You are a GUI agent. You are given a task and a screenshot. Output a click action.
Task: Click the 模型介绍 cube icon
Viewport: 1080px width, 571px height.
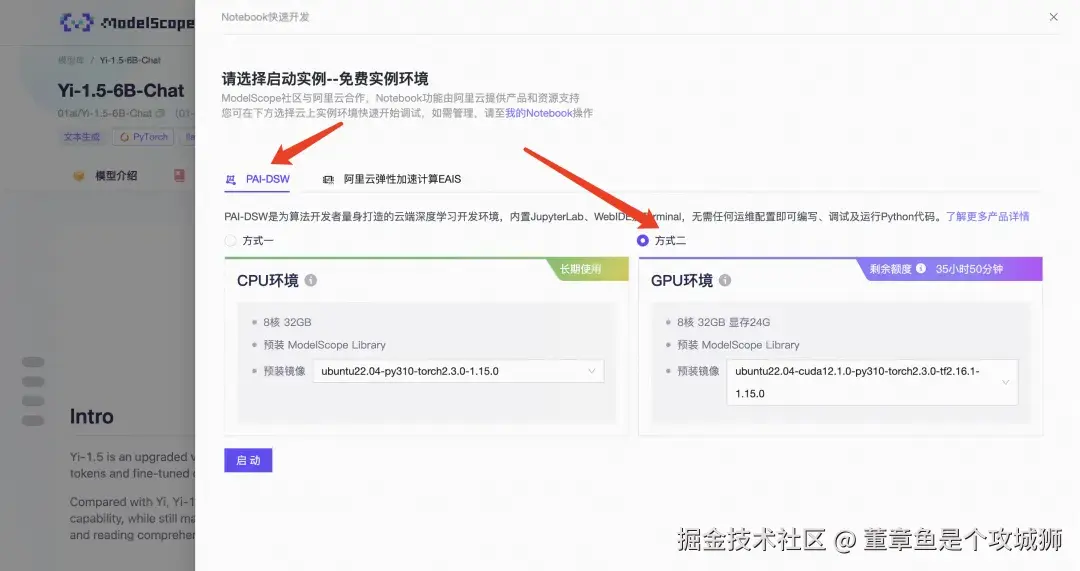pos(79,176)
